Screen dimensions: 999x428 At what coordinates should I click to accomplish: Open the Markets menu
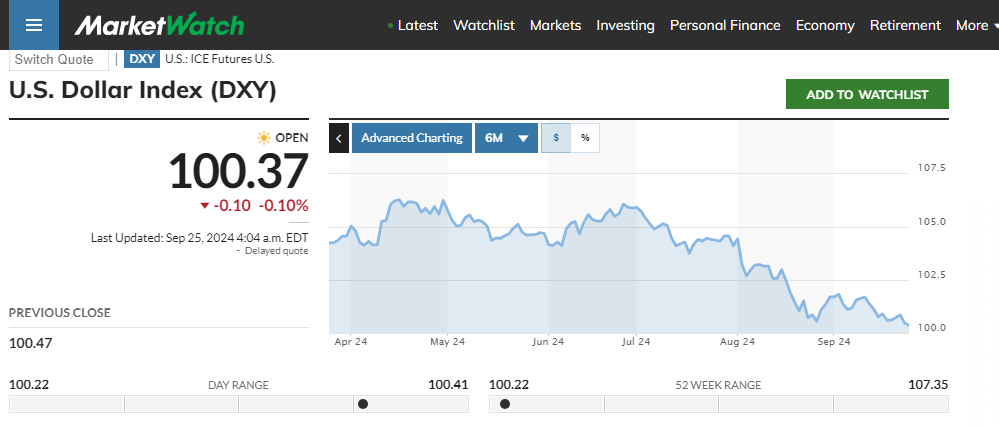click(555, 25)
